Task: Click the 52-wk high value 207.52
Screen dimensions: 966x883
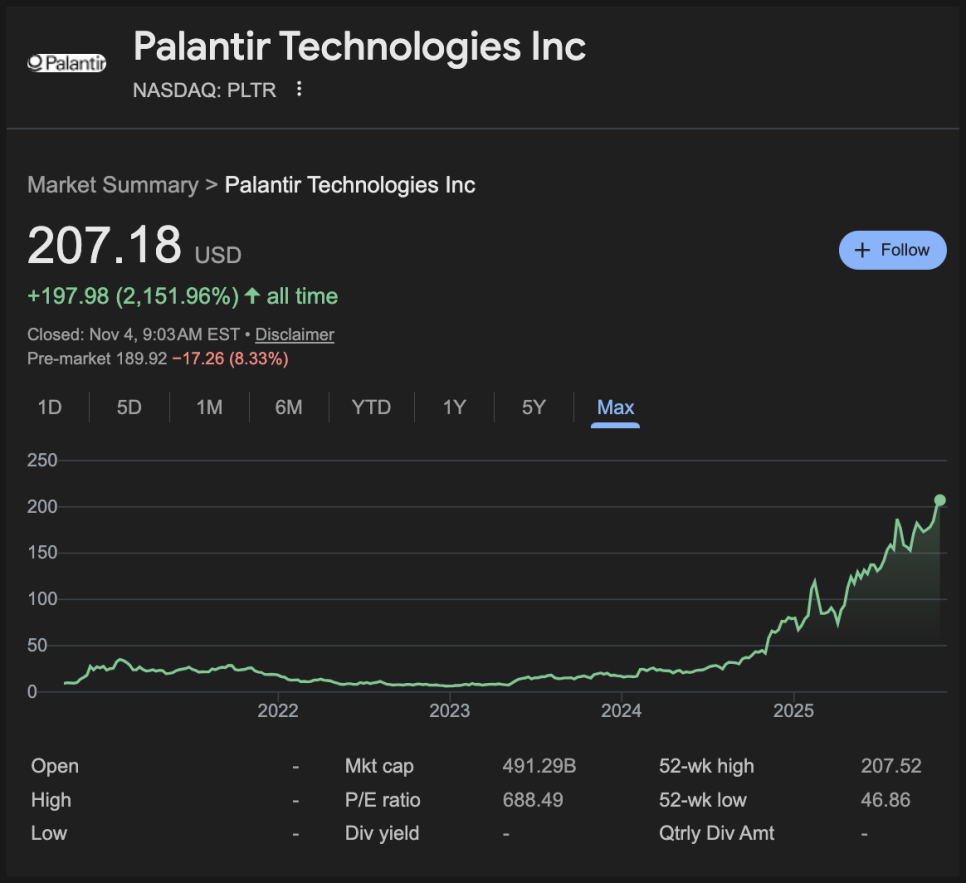Action: [891, 767]
